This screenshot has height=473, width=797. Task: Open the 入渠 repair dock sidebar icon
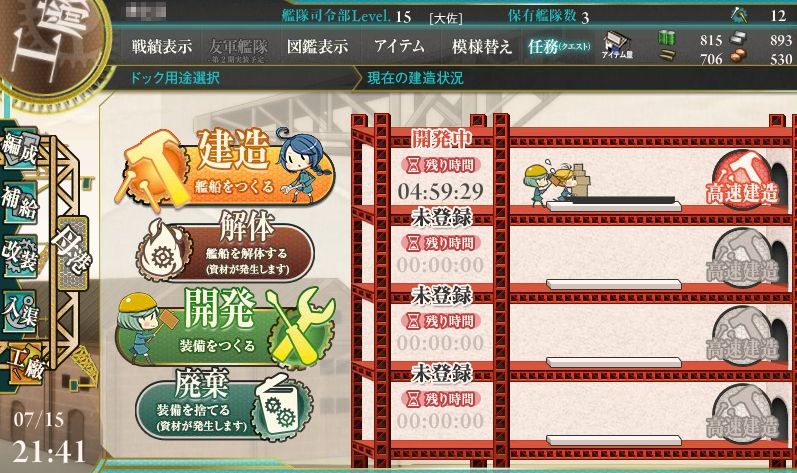20,311
